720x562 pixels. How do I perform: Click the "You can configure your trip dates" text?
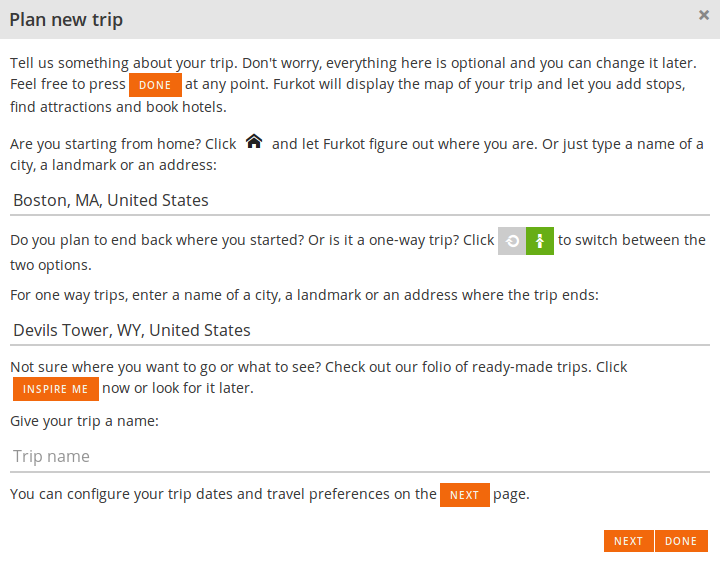tap(222, 494)
